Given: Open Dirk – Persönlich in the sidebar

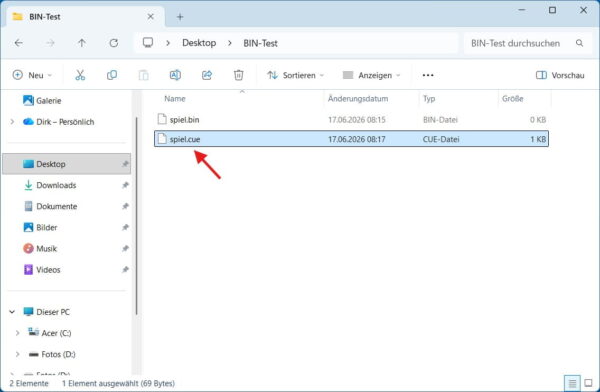Looking at the screenshot, I should click(58, 122).
